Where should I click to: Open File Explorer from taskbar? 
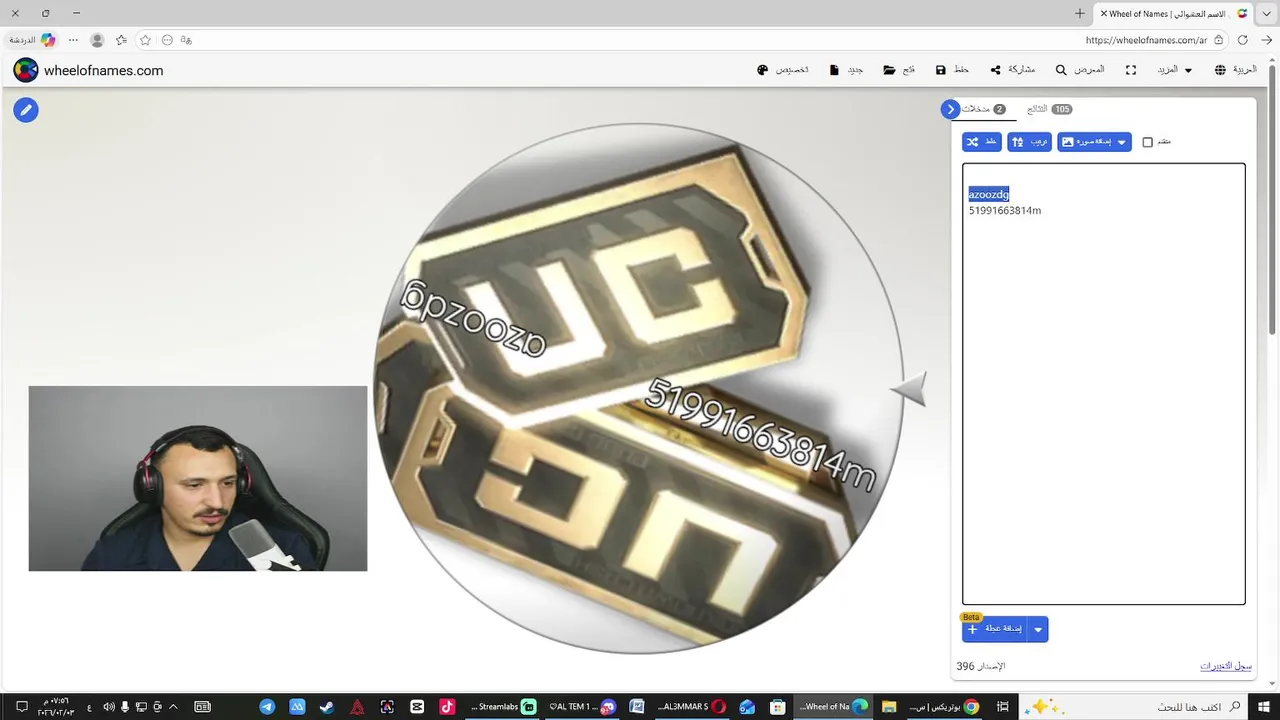tap(888, 707)
